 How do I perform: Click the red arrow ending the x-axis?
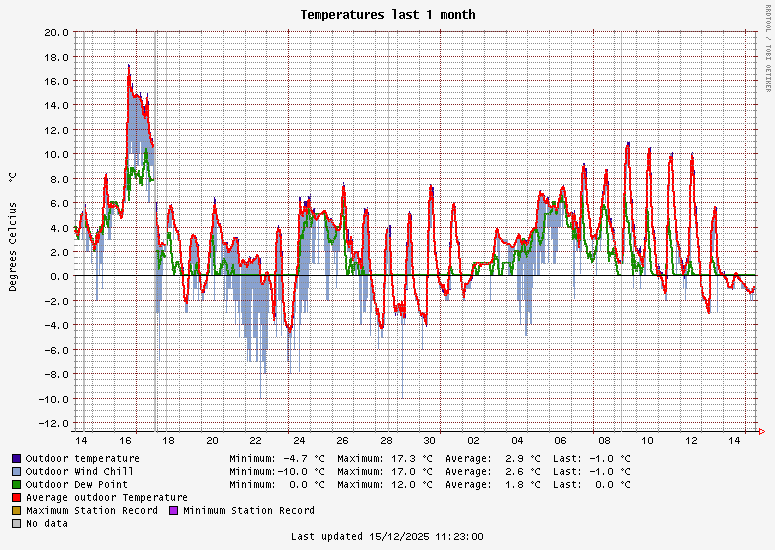coord(763,432)
